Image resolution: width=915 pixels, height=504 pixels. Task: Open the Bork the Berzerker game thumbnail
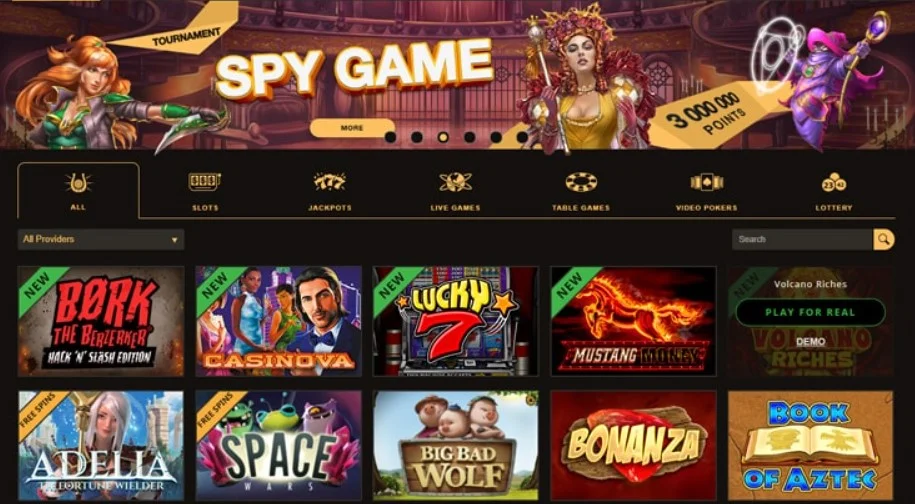(x=101, y=321)
